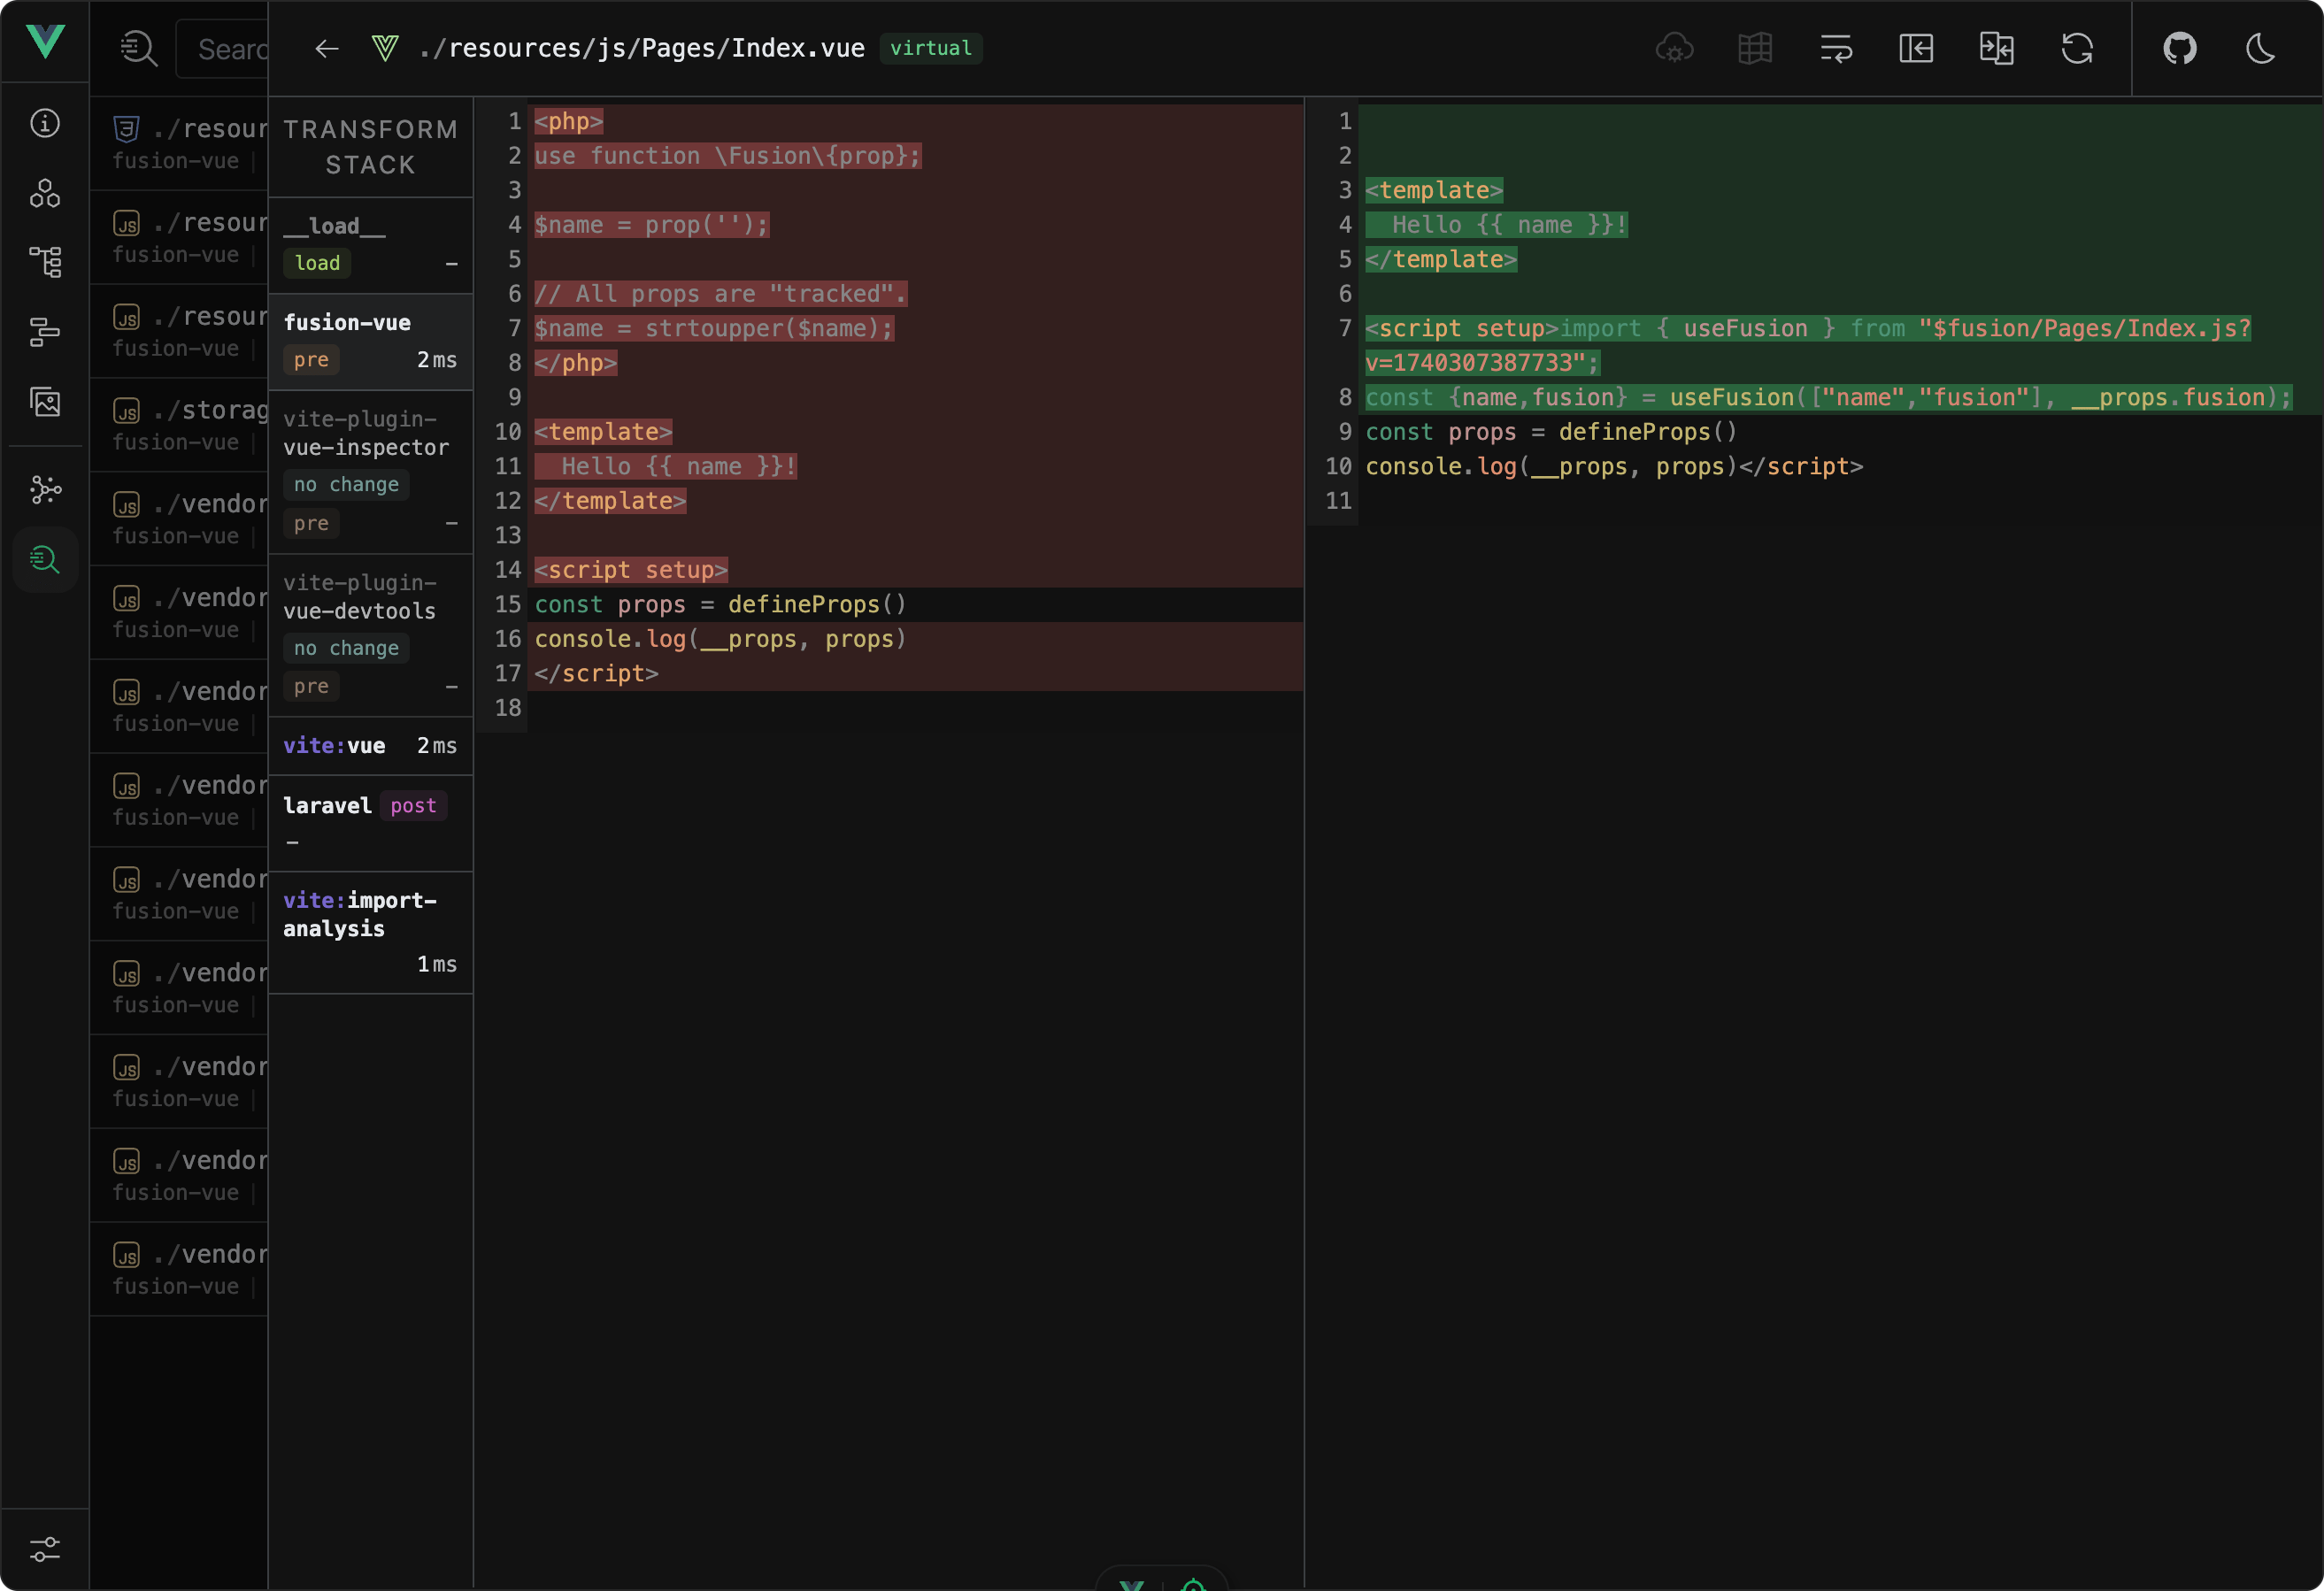This screenshot has height=1591, width=2324.
Task: Open the GitHub repository icon
Action: pos(2179,49)
